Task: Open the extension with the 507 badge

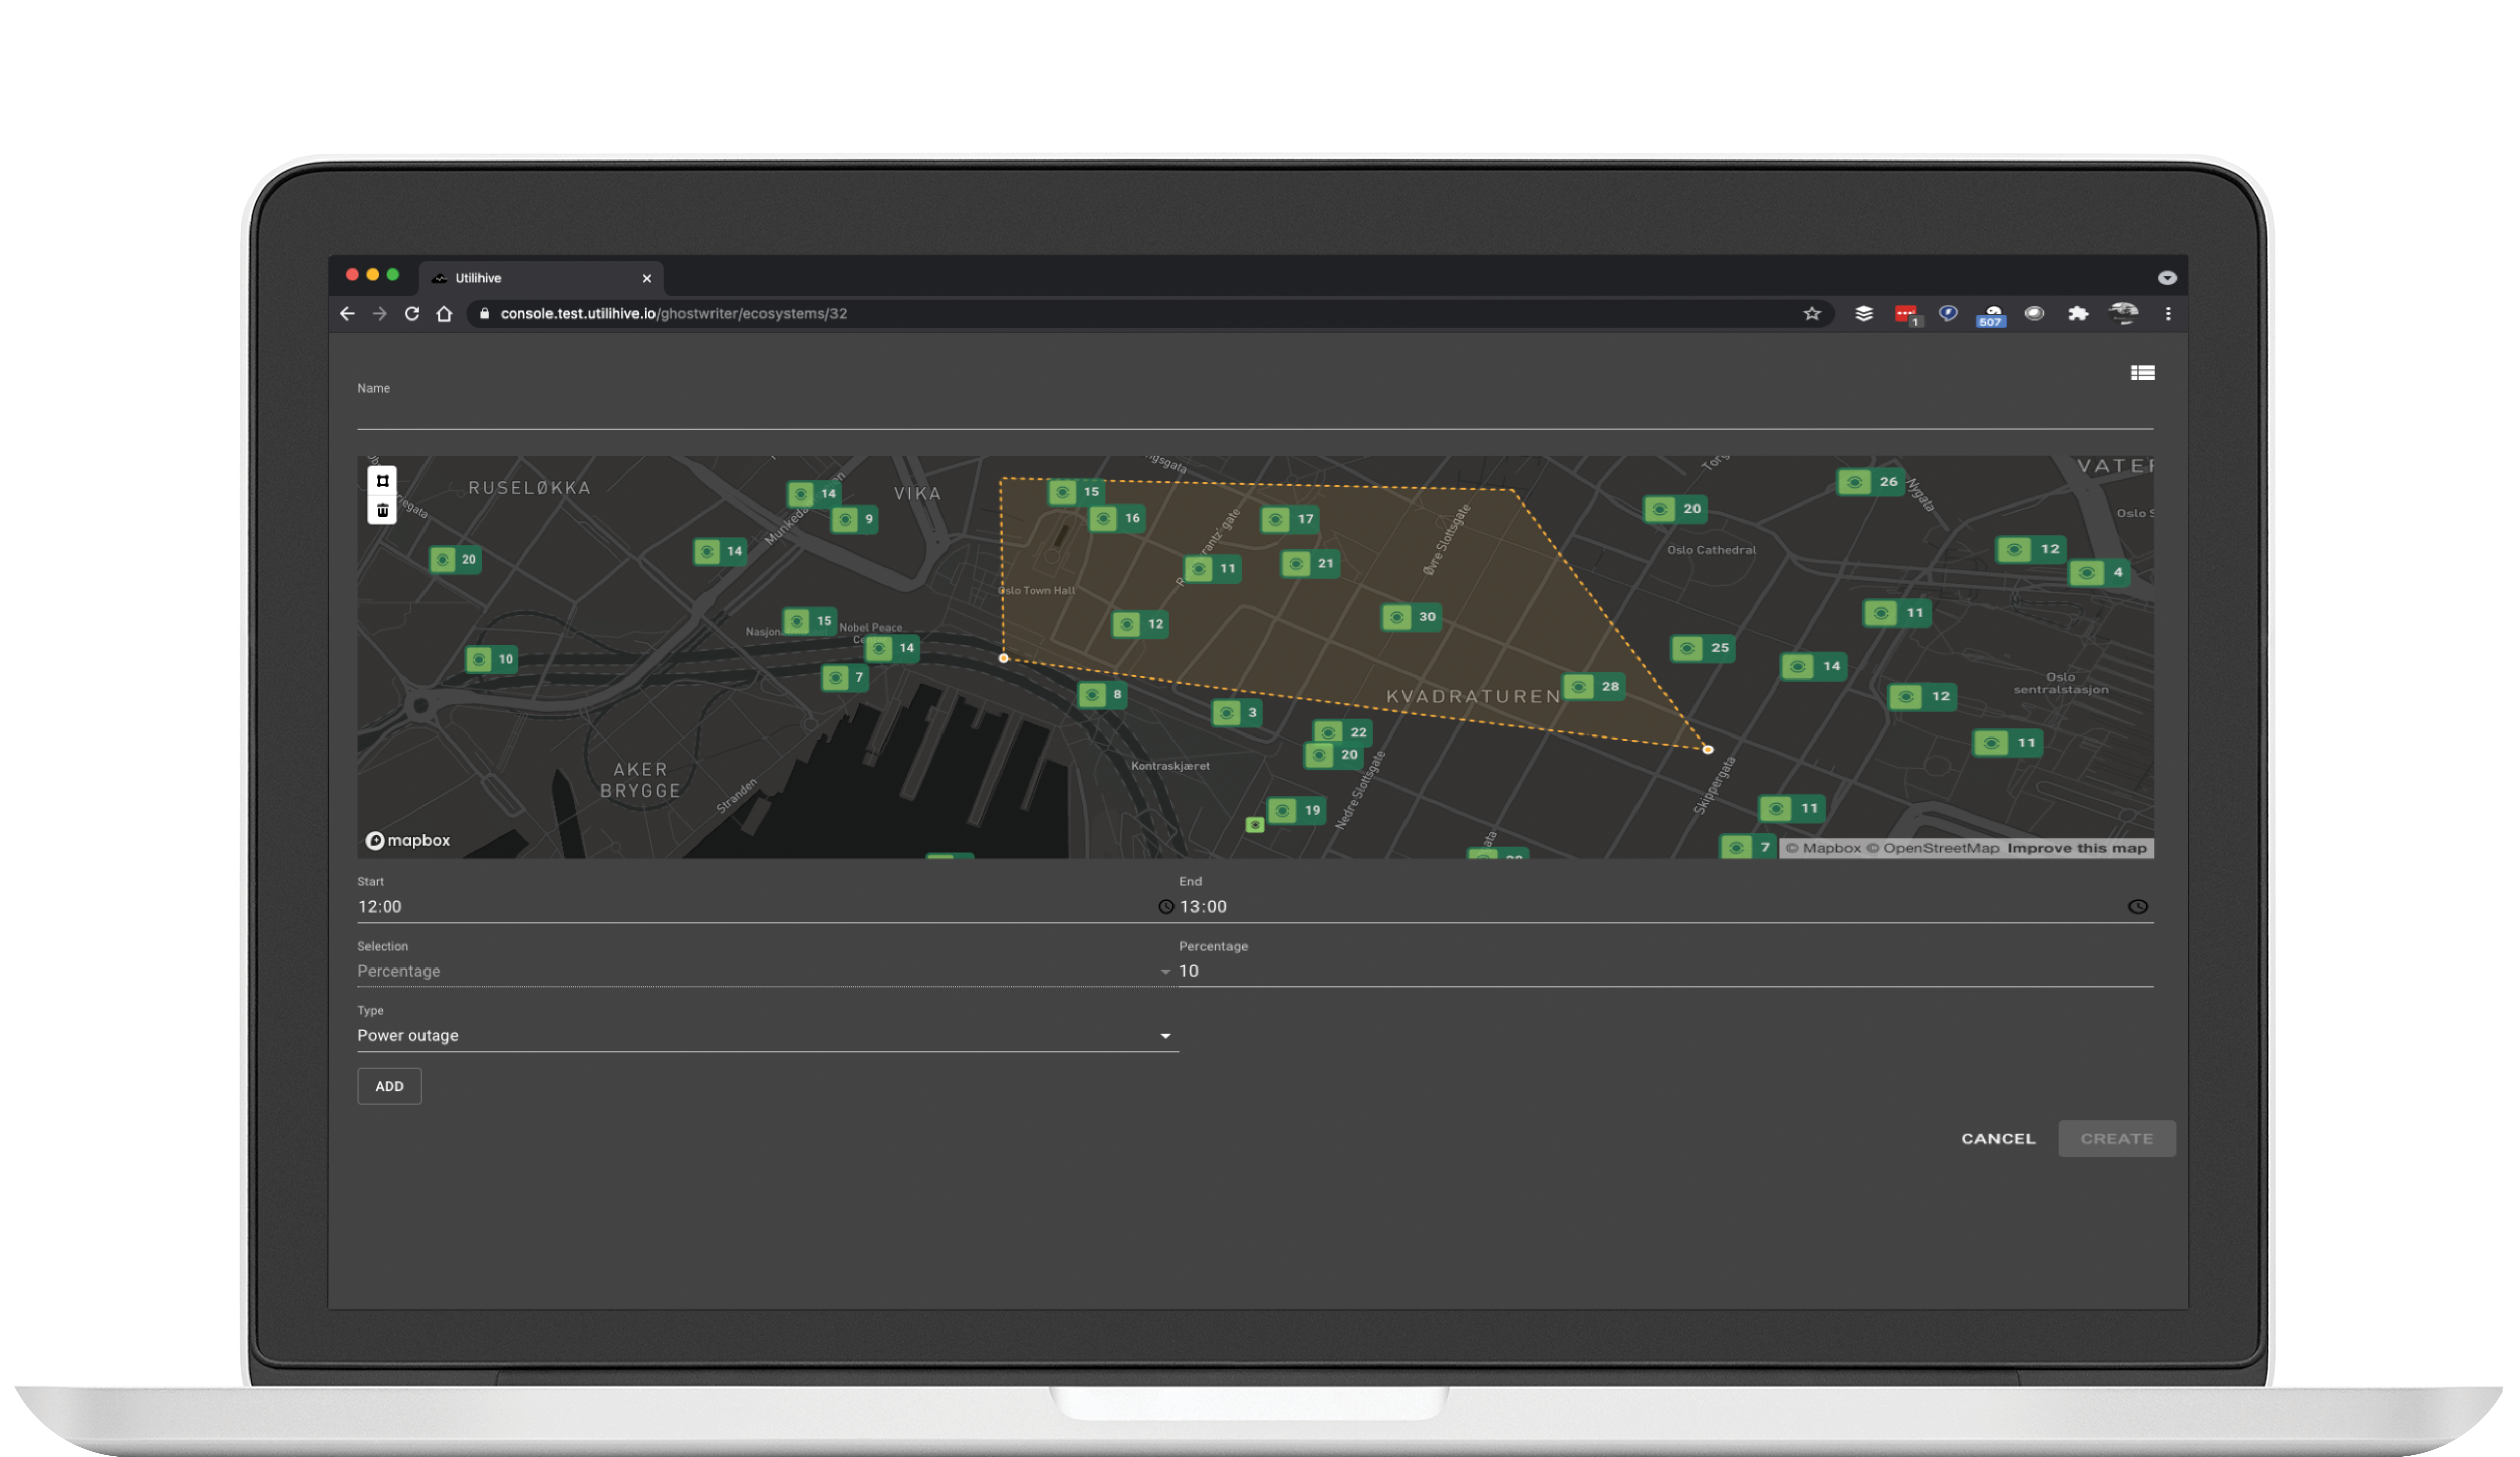Action: (1991, 316)
